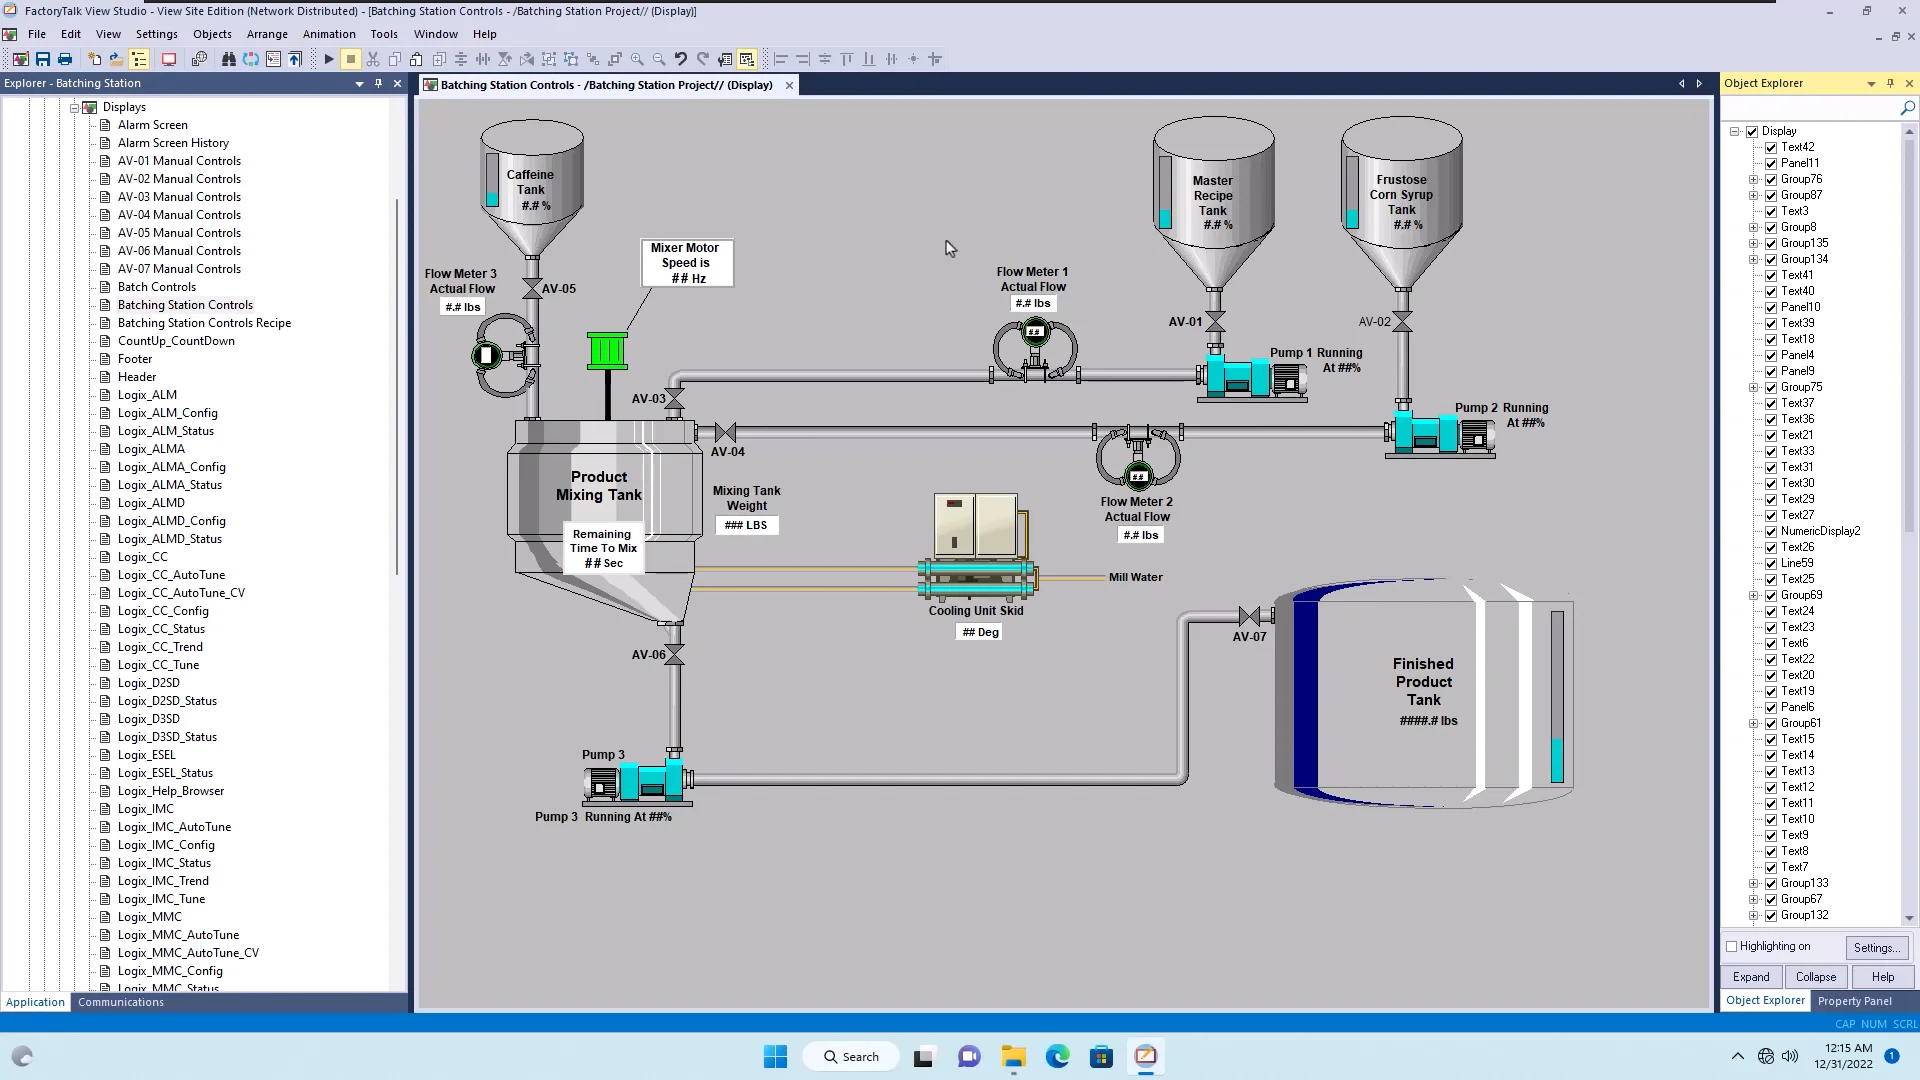Click search magnifier in Object Explorer
1920x1080 pixels.
(x=1907, y=108)
